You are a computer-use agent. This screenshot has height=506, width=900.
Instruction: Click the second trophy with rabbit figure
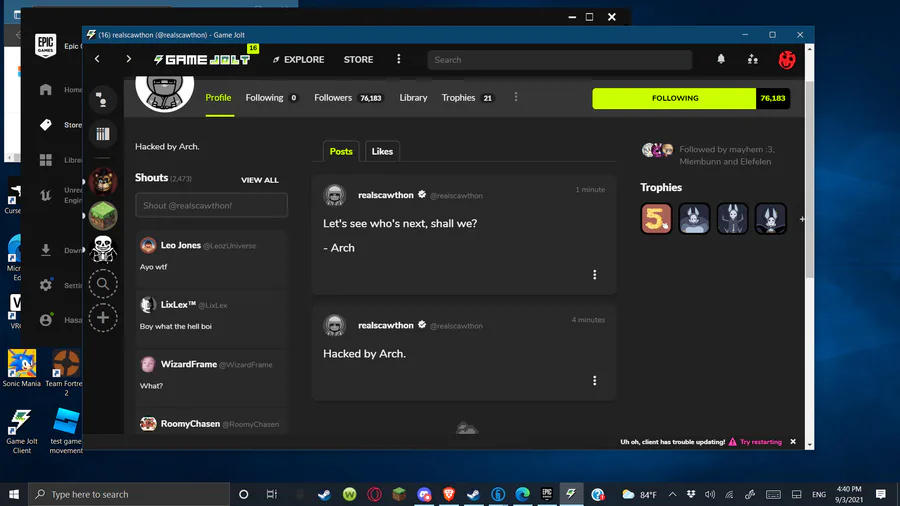pos(694,219)
